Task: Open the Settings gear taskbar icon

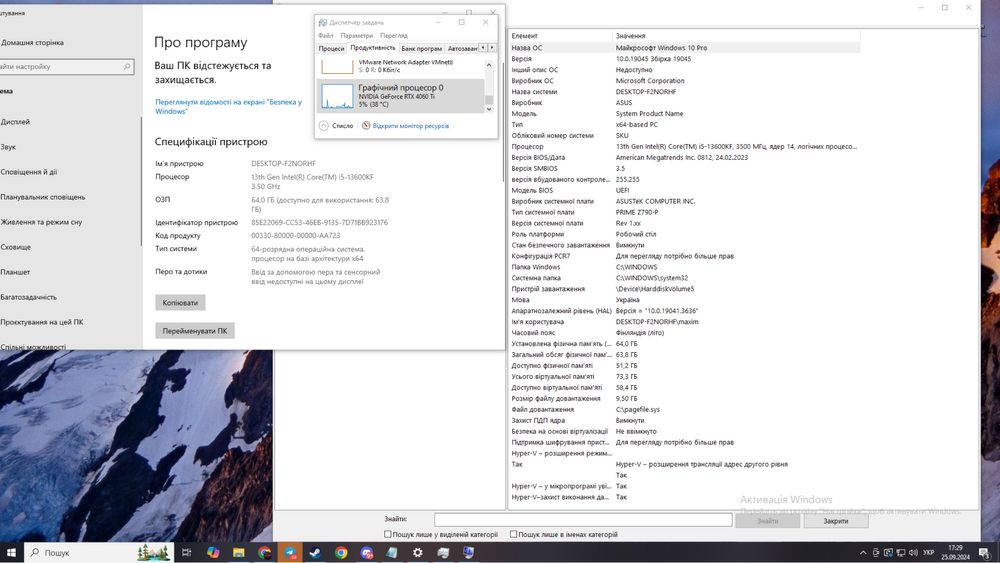Action: [417, 552]
